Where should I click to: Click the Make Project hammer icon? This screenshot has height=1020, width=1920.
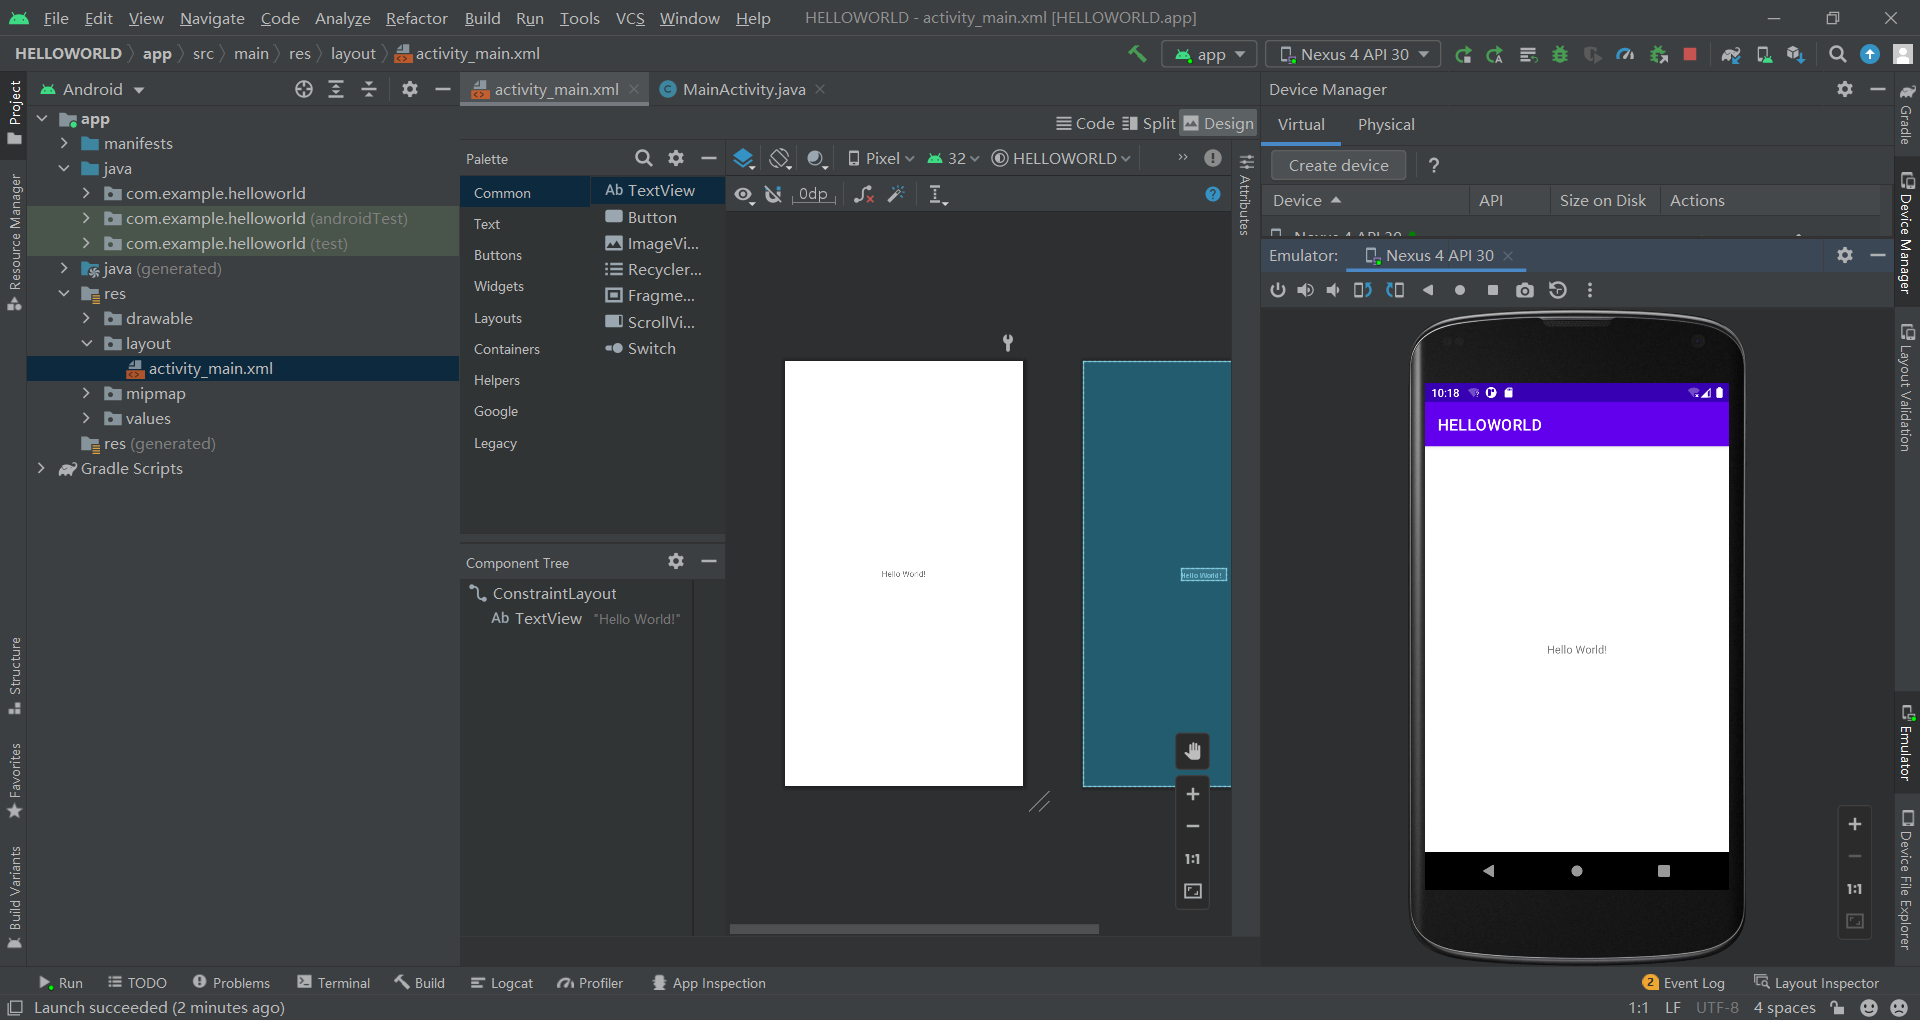click(x=1137, y=54)
